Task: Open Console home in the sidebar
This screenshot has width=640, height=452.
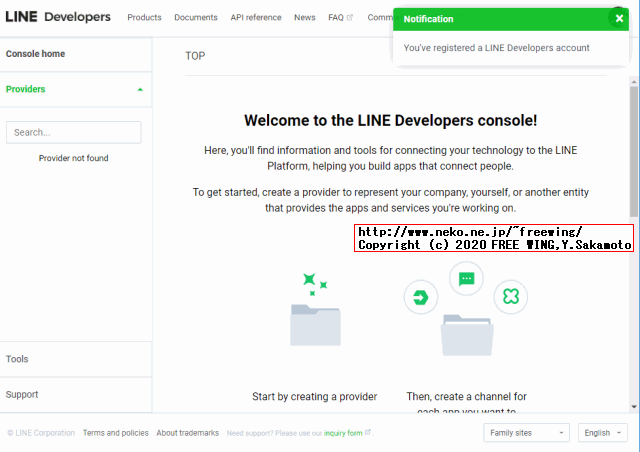Action: pyautogui.click(x=76, y=54)
